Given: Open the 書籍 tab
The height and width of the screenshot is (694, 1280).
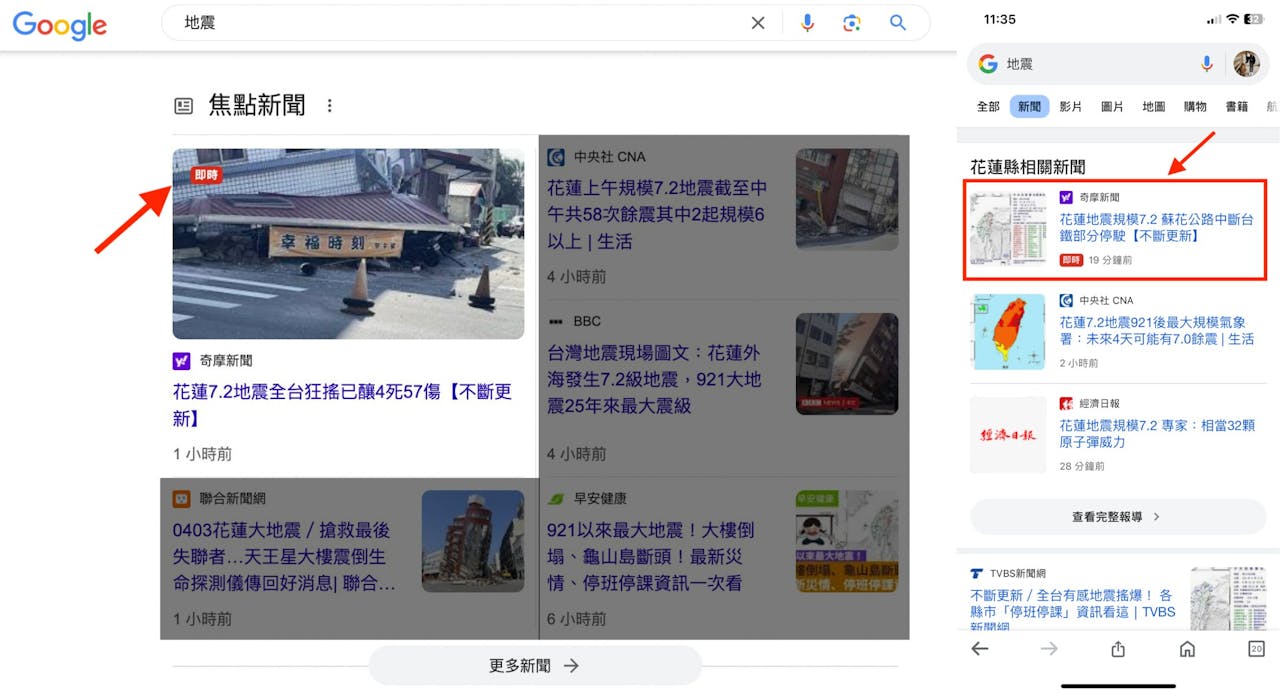Looking at the screenshot, I should coord(1237,106).
